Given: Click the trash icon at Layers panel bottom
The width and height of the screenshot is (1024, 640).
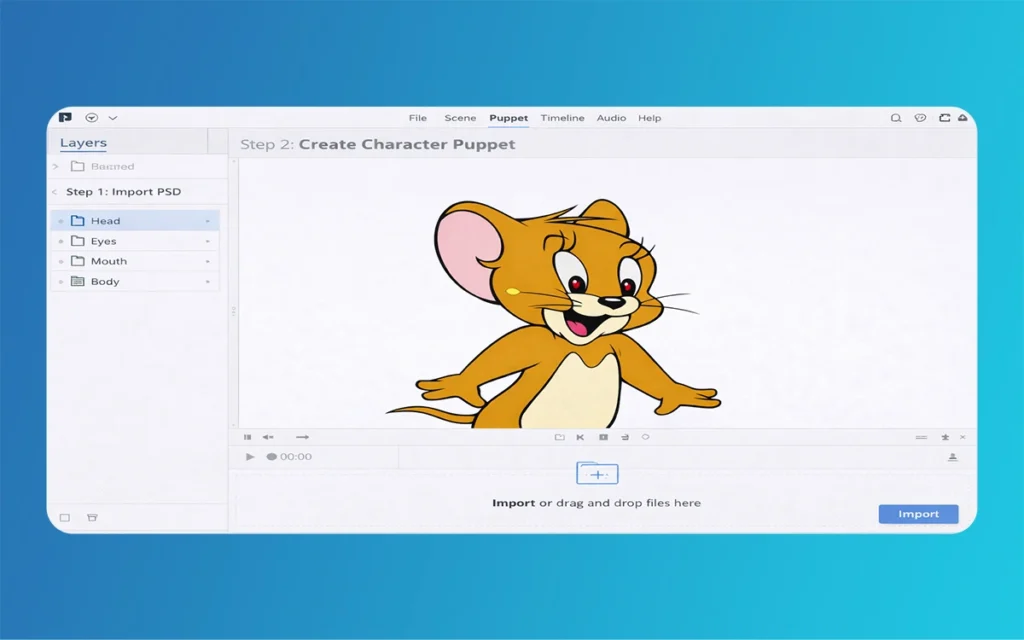Looking at the screenshot, I should click(x=92, y=518).
